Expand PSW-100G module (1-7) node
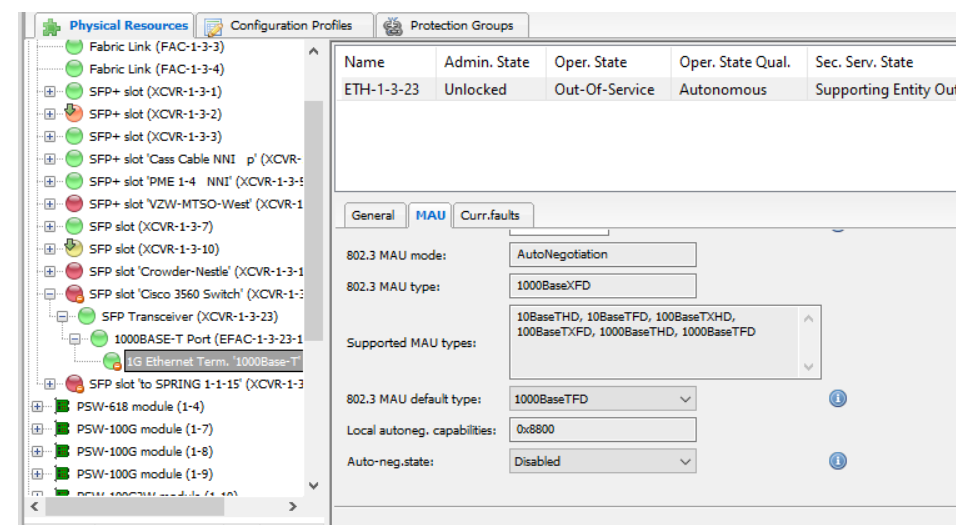Screen dimensions: 967x532 pos(37,429)
